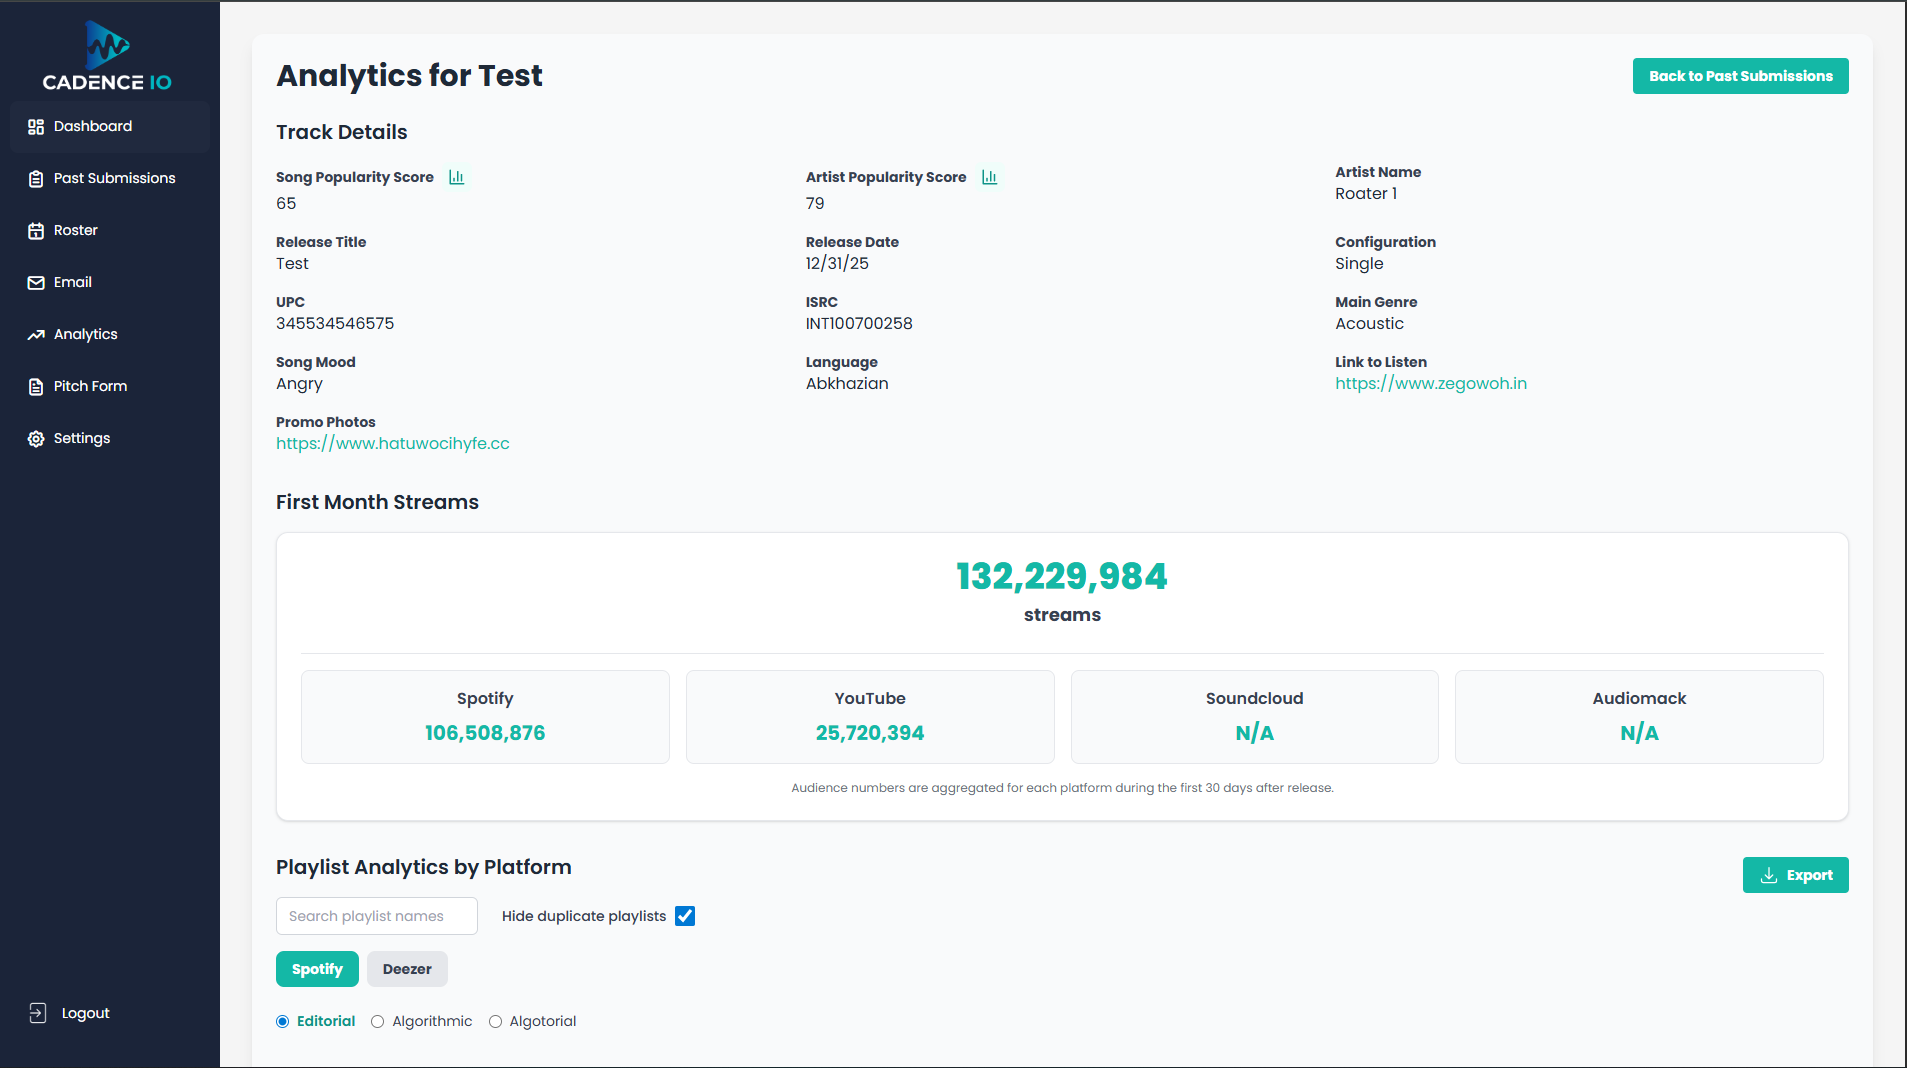Focus the Search playlist names field
Screen dimensions: 1907x1068
click(377, 916)
